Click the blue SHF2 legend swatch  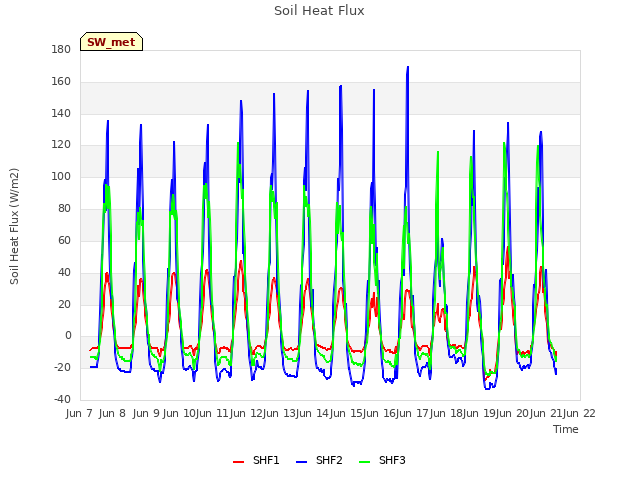click(301, 462)
